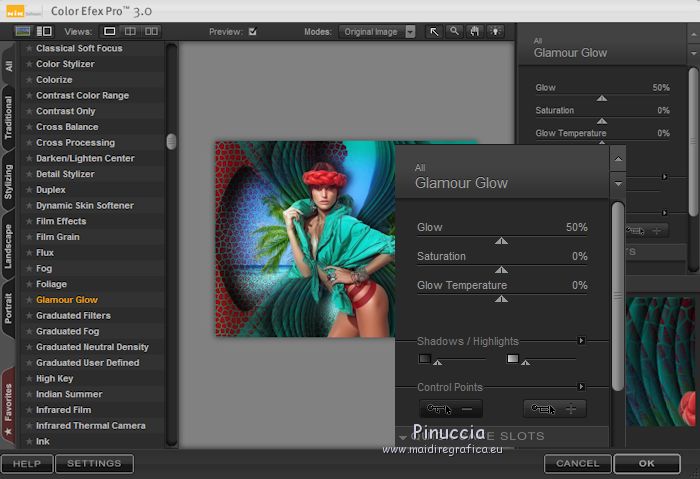Switch to single image view

(110, 32)
